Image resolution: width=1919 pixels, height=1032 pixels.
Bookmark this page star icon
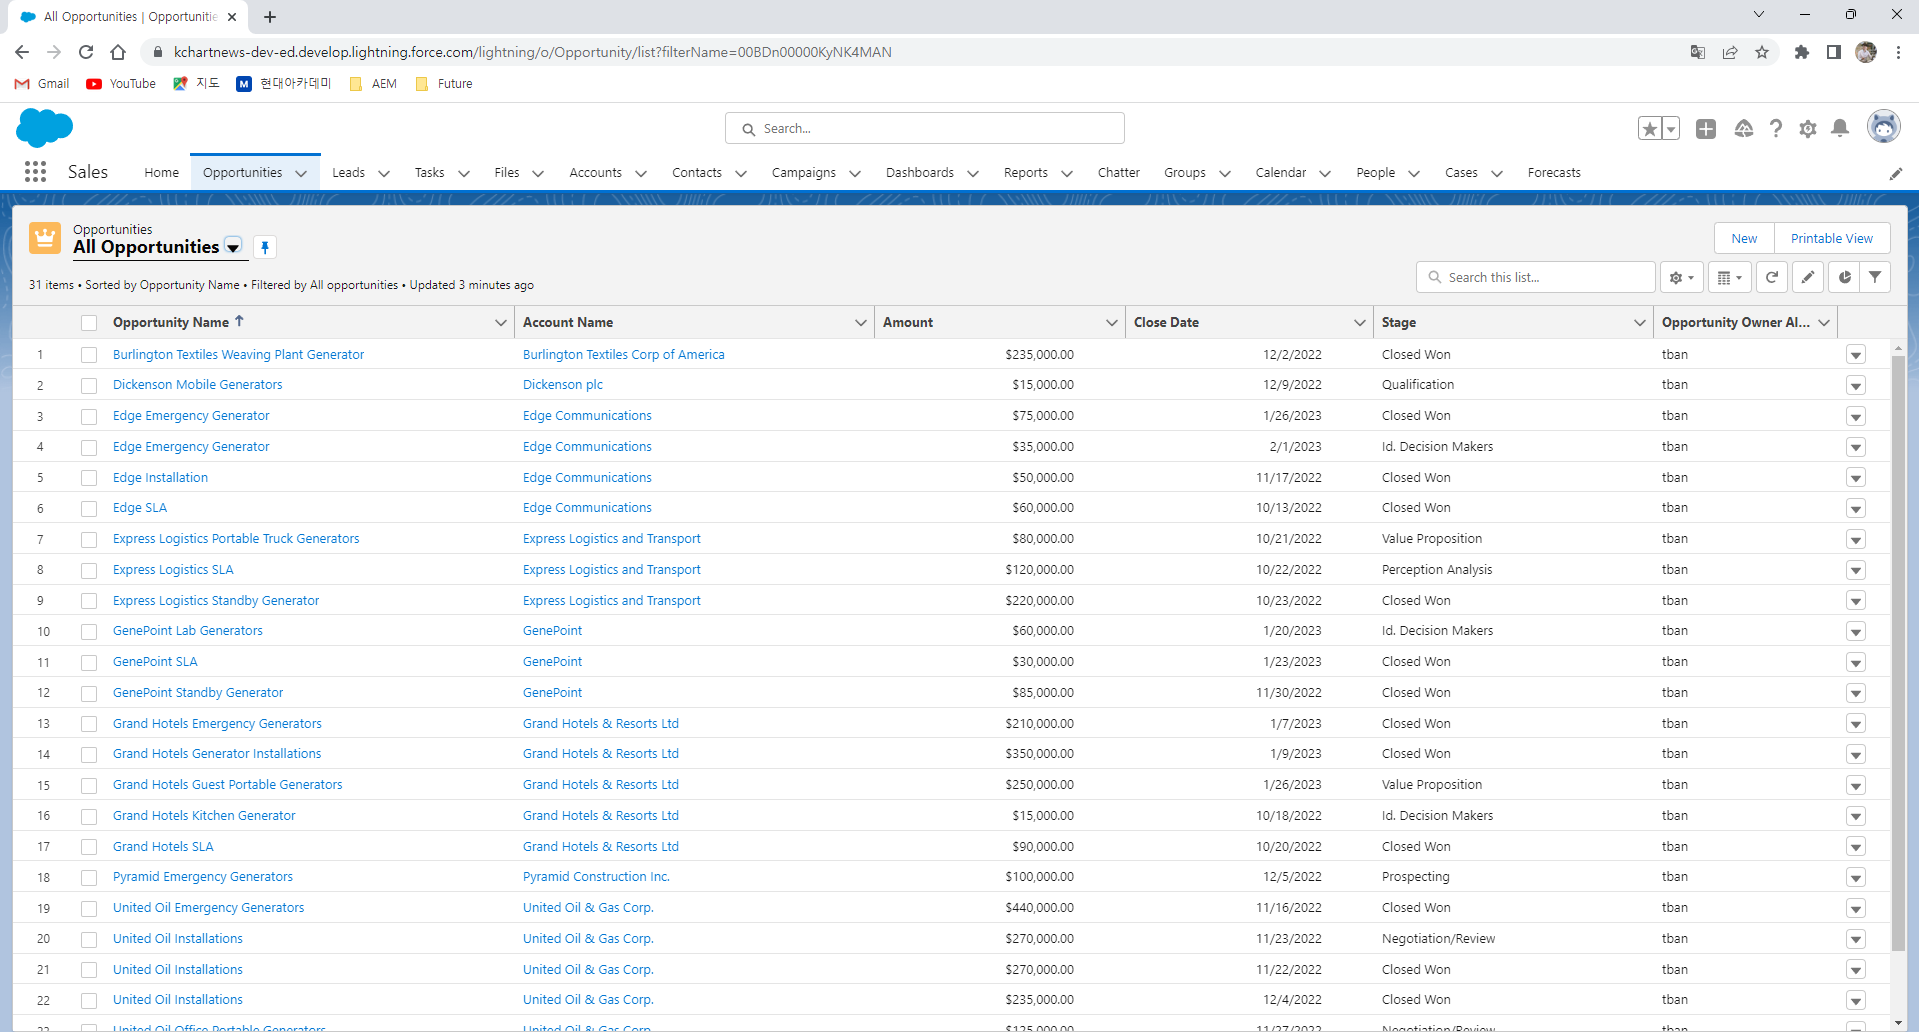coord(1762,52)
